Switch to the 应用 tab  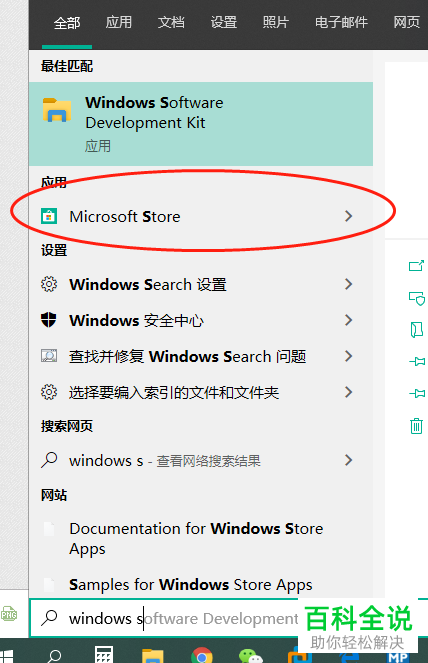pyautogui.click(x=119, y=22)
